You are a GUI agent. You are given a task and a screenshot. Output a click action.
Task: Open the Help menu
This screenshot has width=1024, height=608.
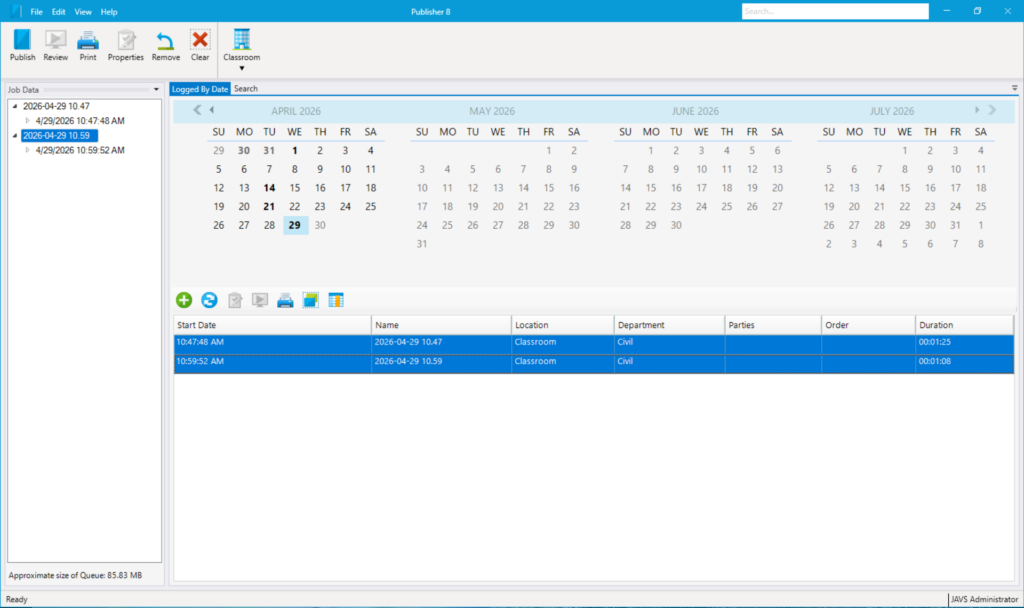click(109, 12)
